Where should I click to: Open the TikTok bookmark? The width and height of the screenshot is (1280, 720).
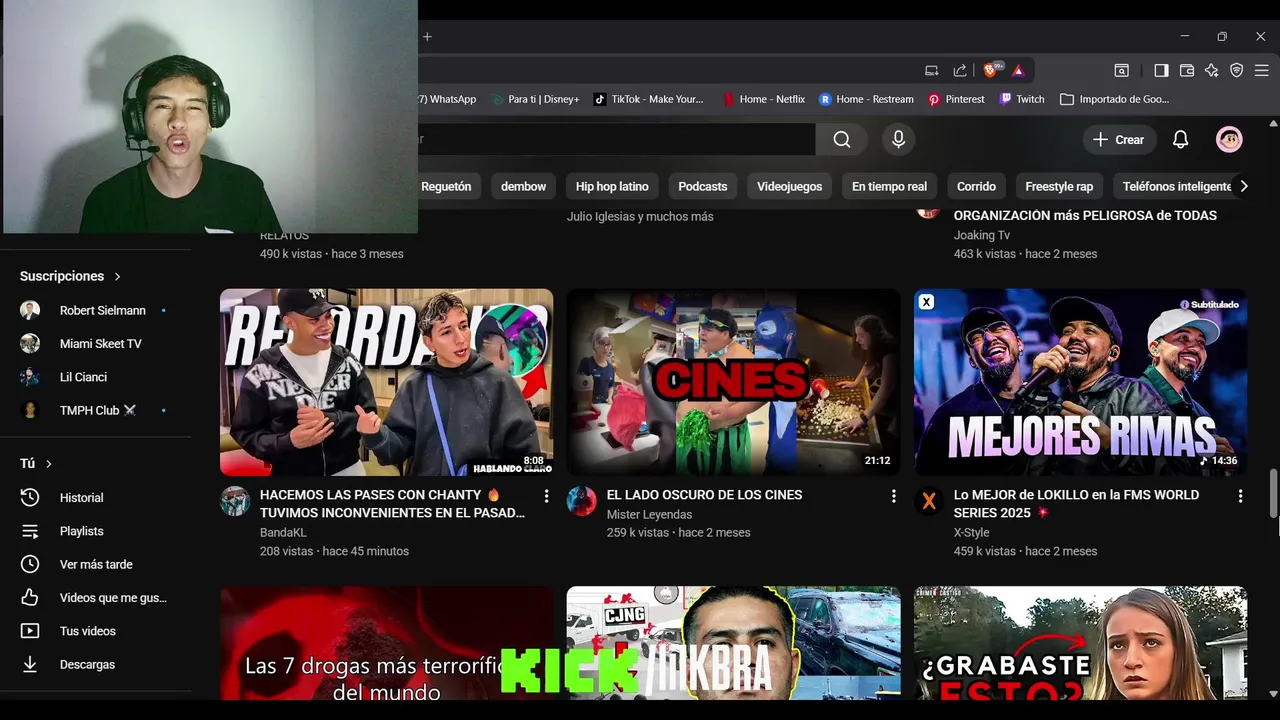pos(648,99)
